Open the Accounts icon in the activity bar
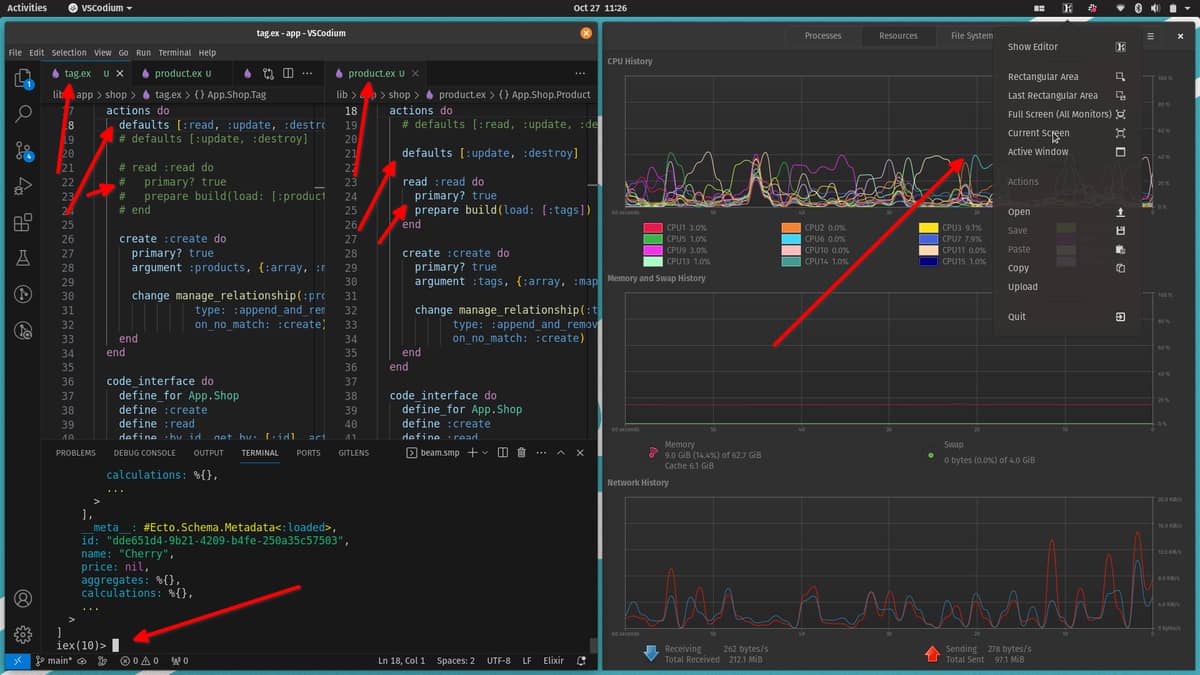The image size is (1200, 675). coord(22,599)
